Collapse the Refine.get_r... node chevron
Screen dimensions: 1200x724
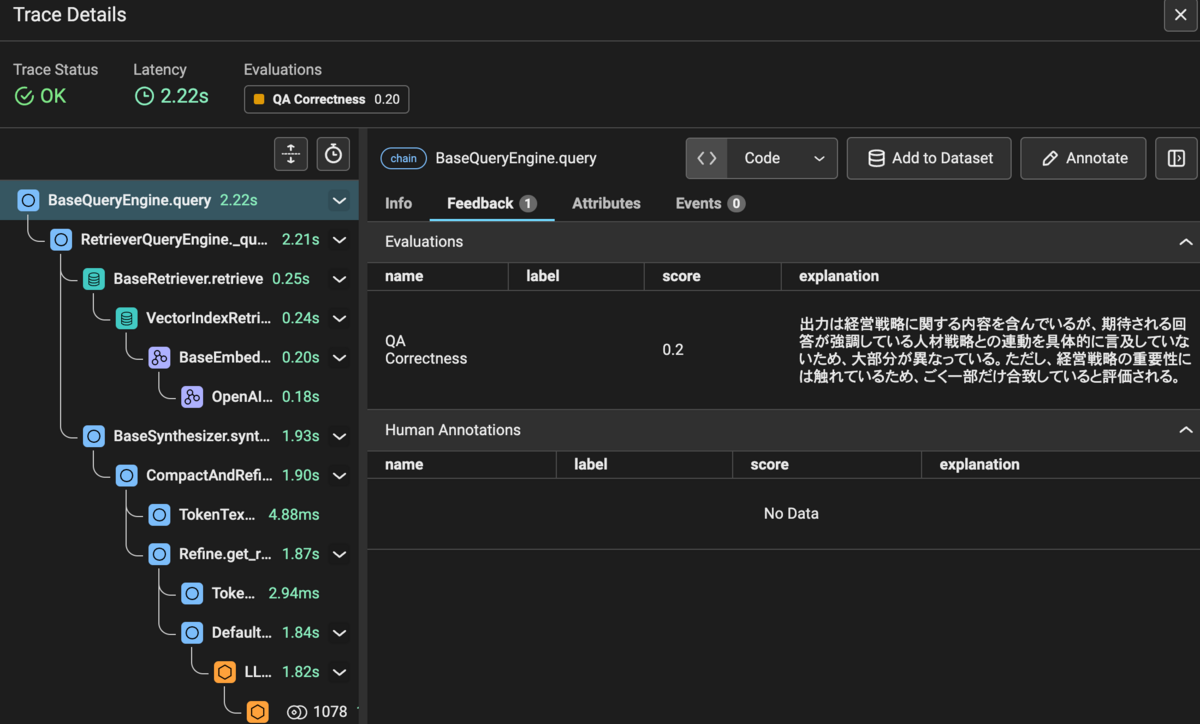click(x=339, y=554)
